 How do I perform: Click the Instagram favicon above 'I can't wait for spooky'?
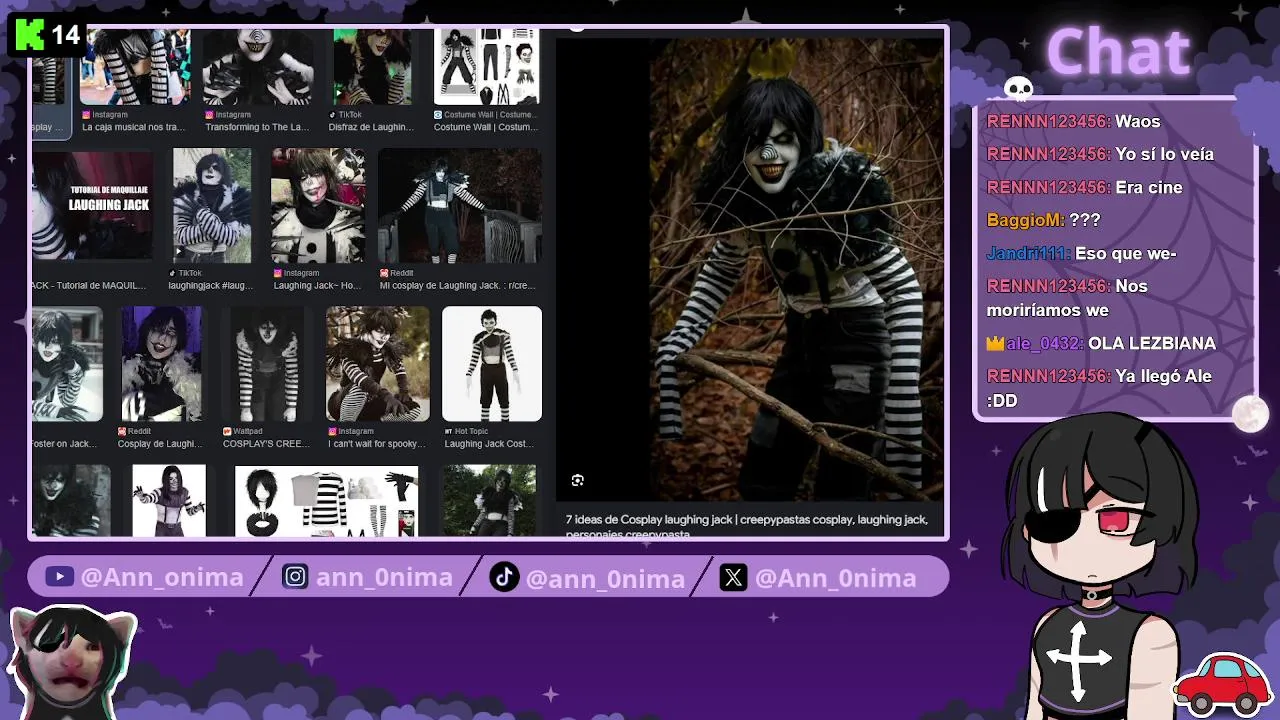point(332,431)
